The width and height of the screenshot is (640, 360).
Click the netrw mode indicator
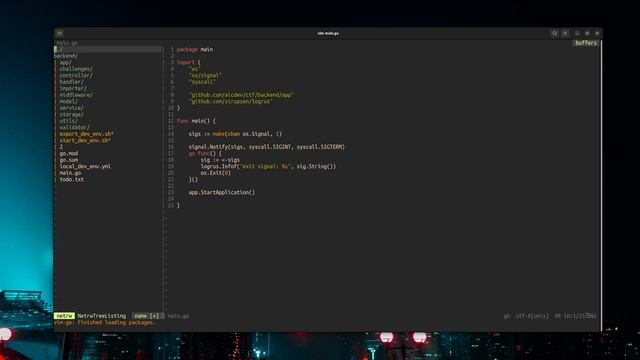point(64,316)
